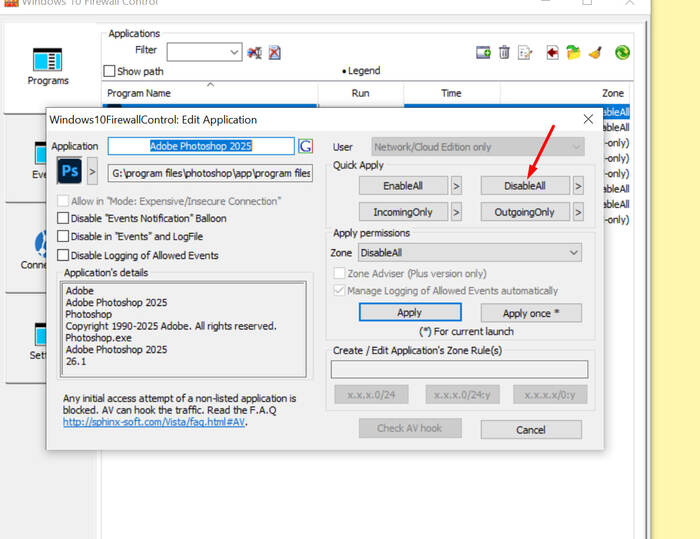Click the add application icon in toolbar

tap(484, 52)
